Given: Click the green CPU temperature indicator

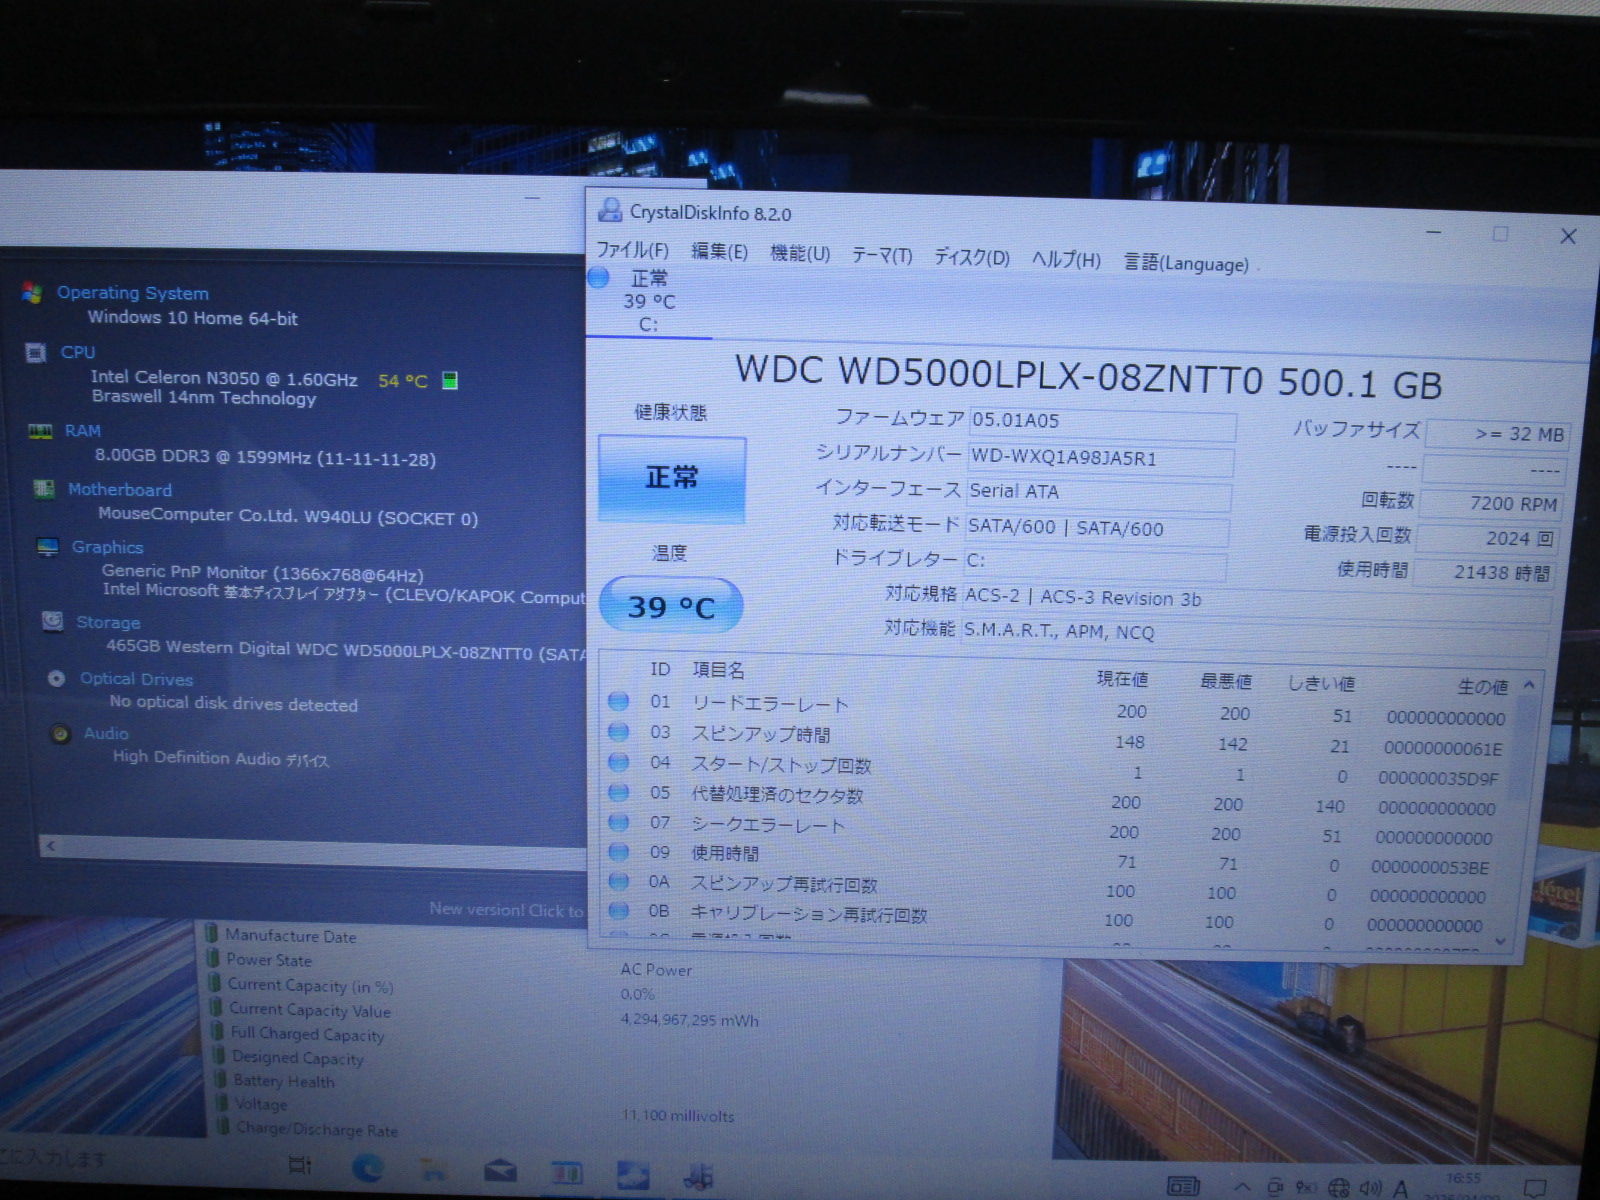Looking at the screenshot, I should coord(450,380).
